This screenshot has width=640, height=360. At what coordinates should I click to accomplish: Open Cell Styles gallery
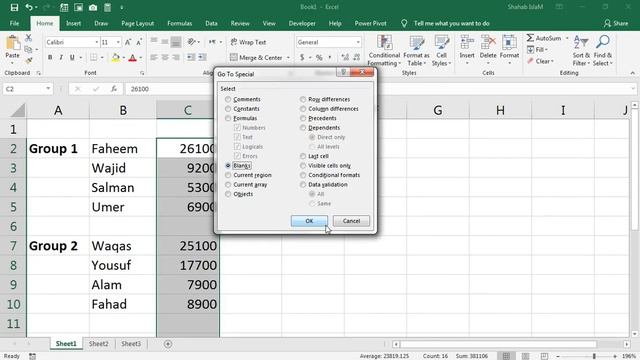[441, 51]
